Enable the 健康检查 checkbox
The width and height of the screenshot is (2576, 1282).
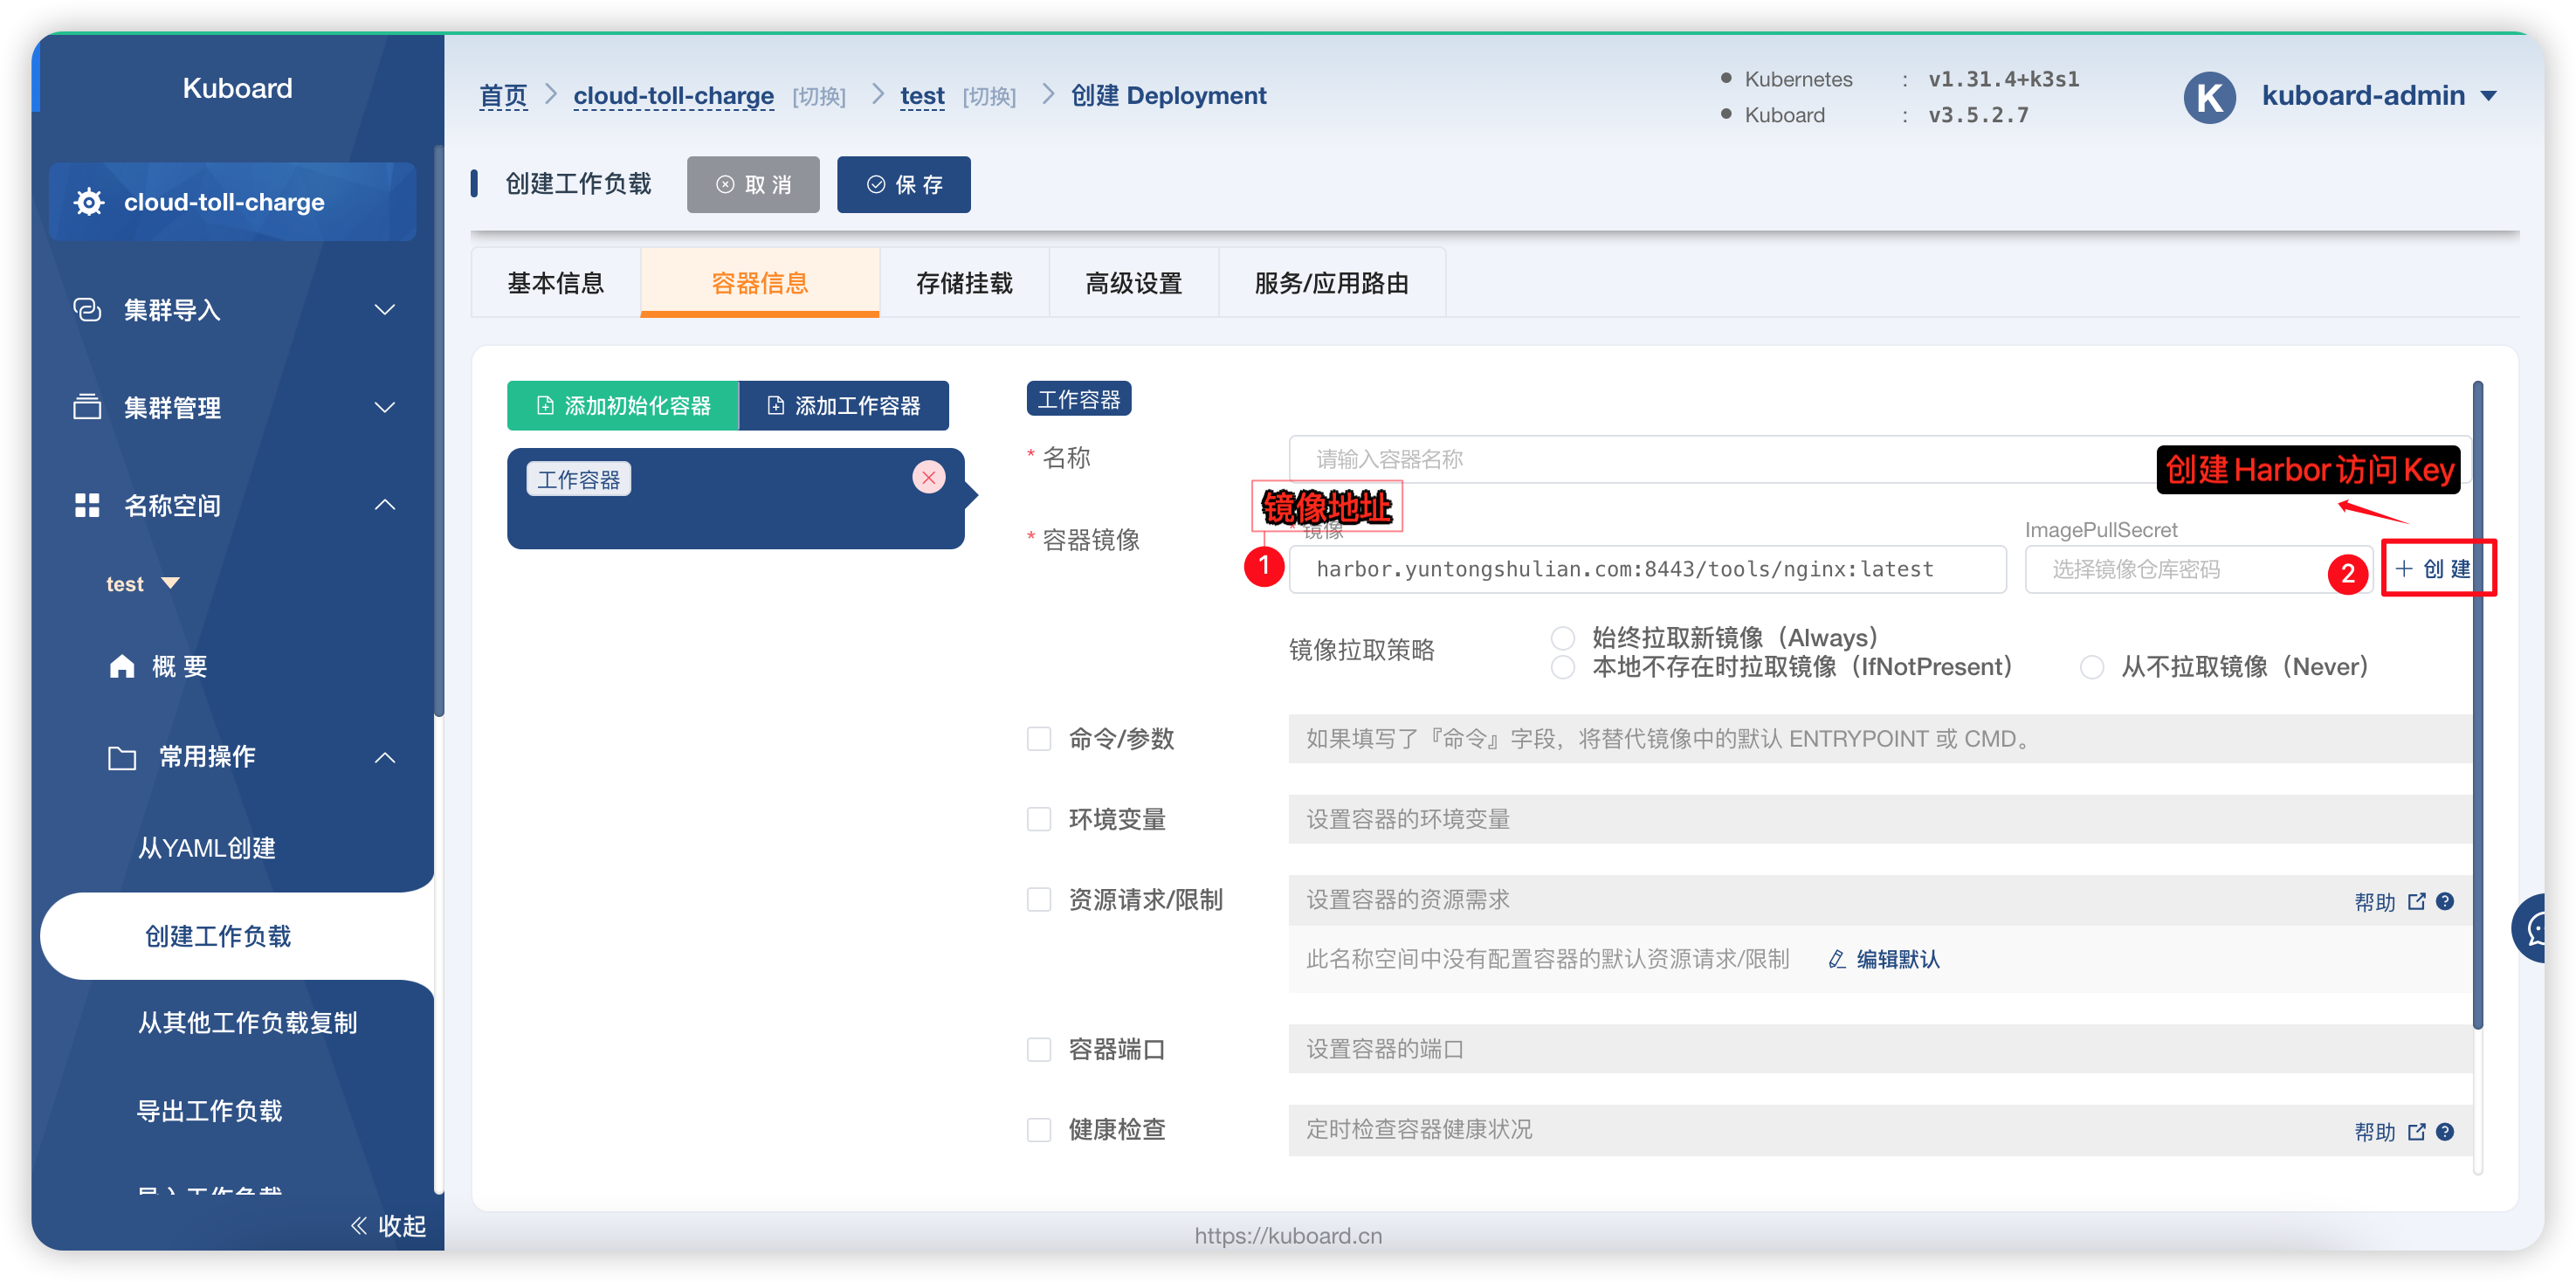click(1039, 1129)
